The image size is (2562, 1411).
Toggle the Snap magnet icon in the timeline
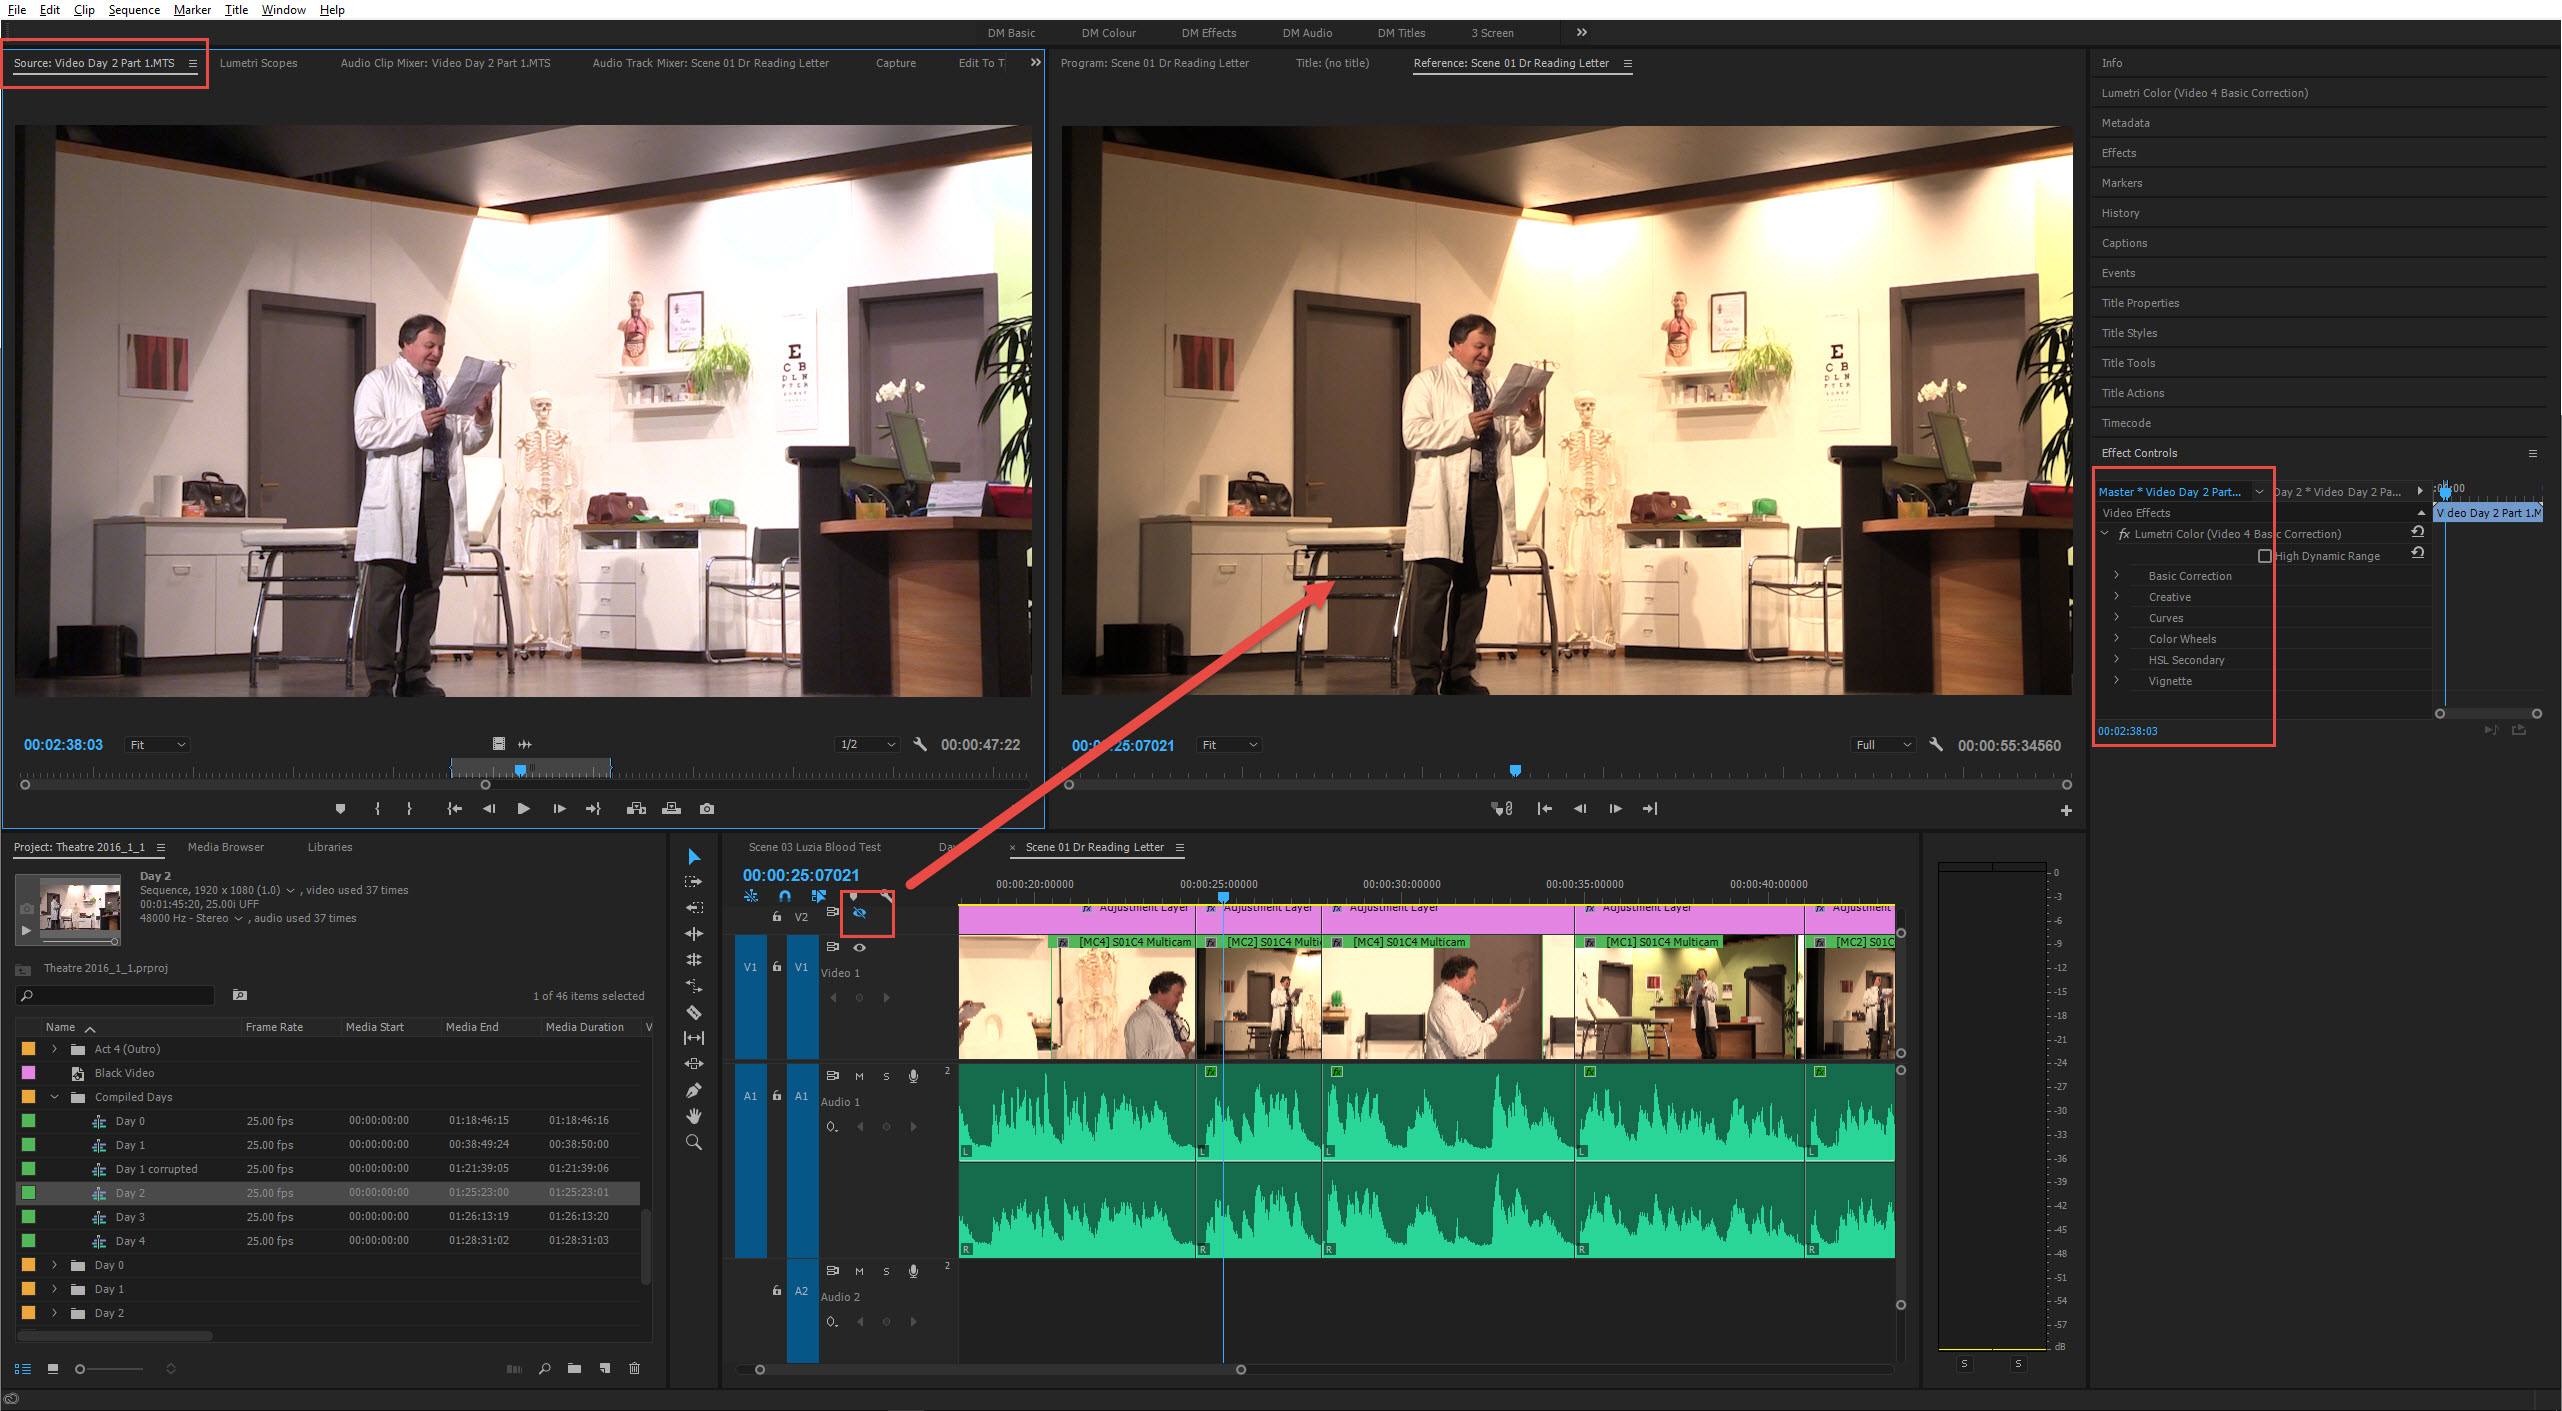coord(785,896)
